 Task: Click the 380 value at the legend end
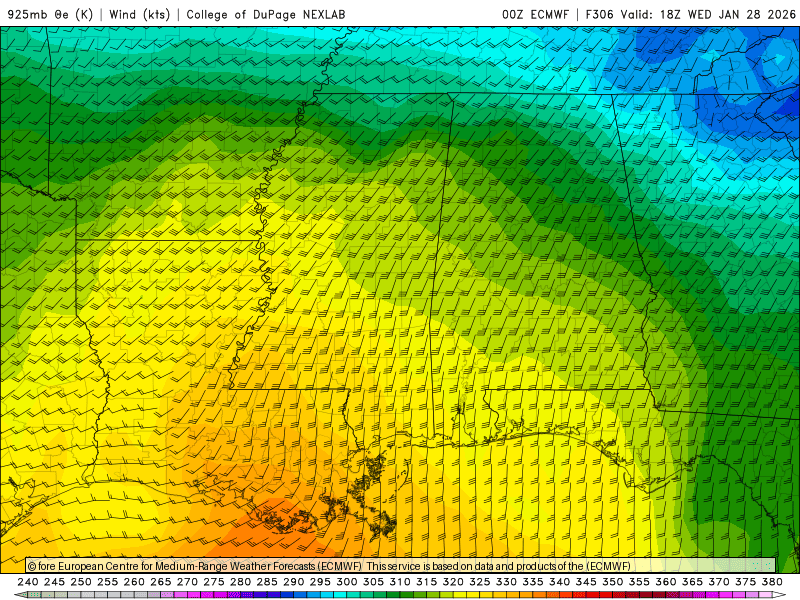[772, 582]
